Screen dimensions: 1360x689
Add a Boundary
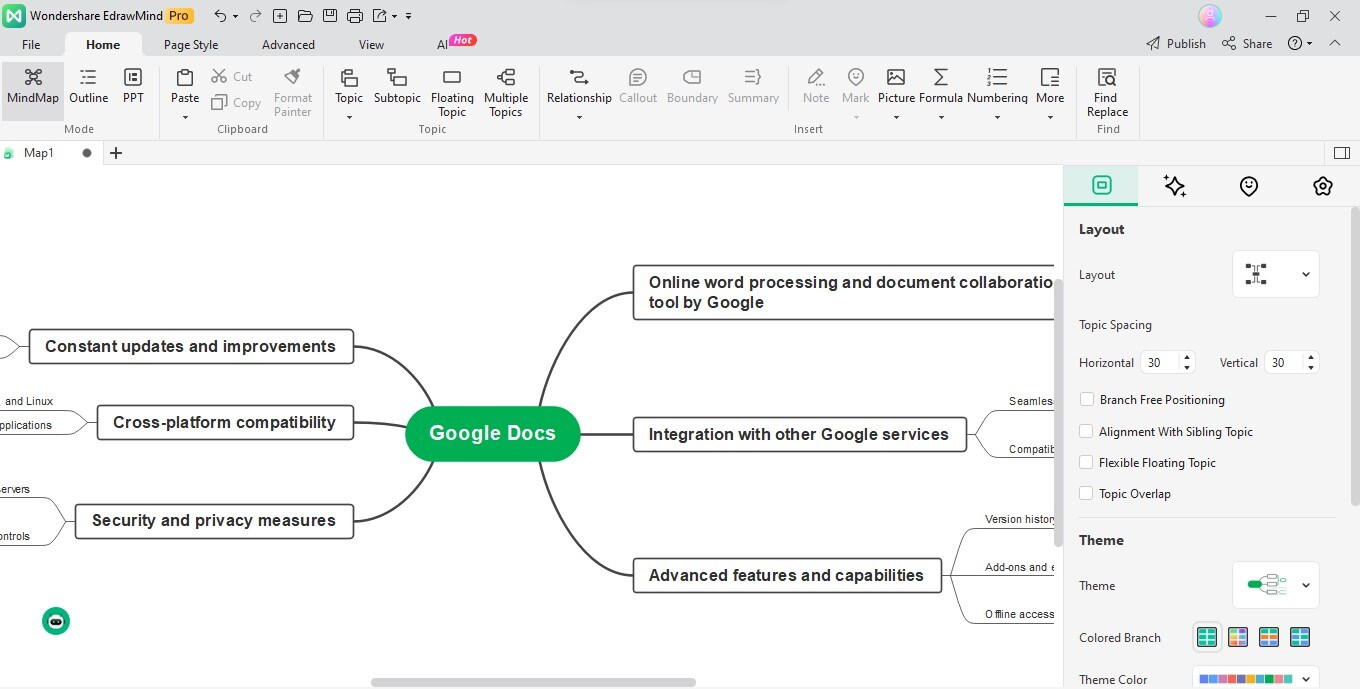[692, 87]
